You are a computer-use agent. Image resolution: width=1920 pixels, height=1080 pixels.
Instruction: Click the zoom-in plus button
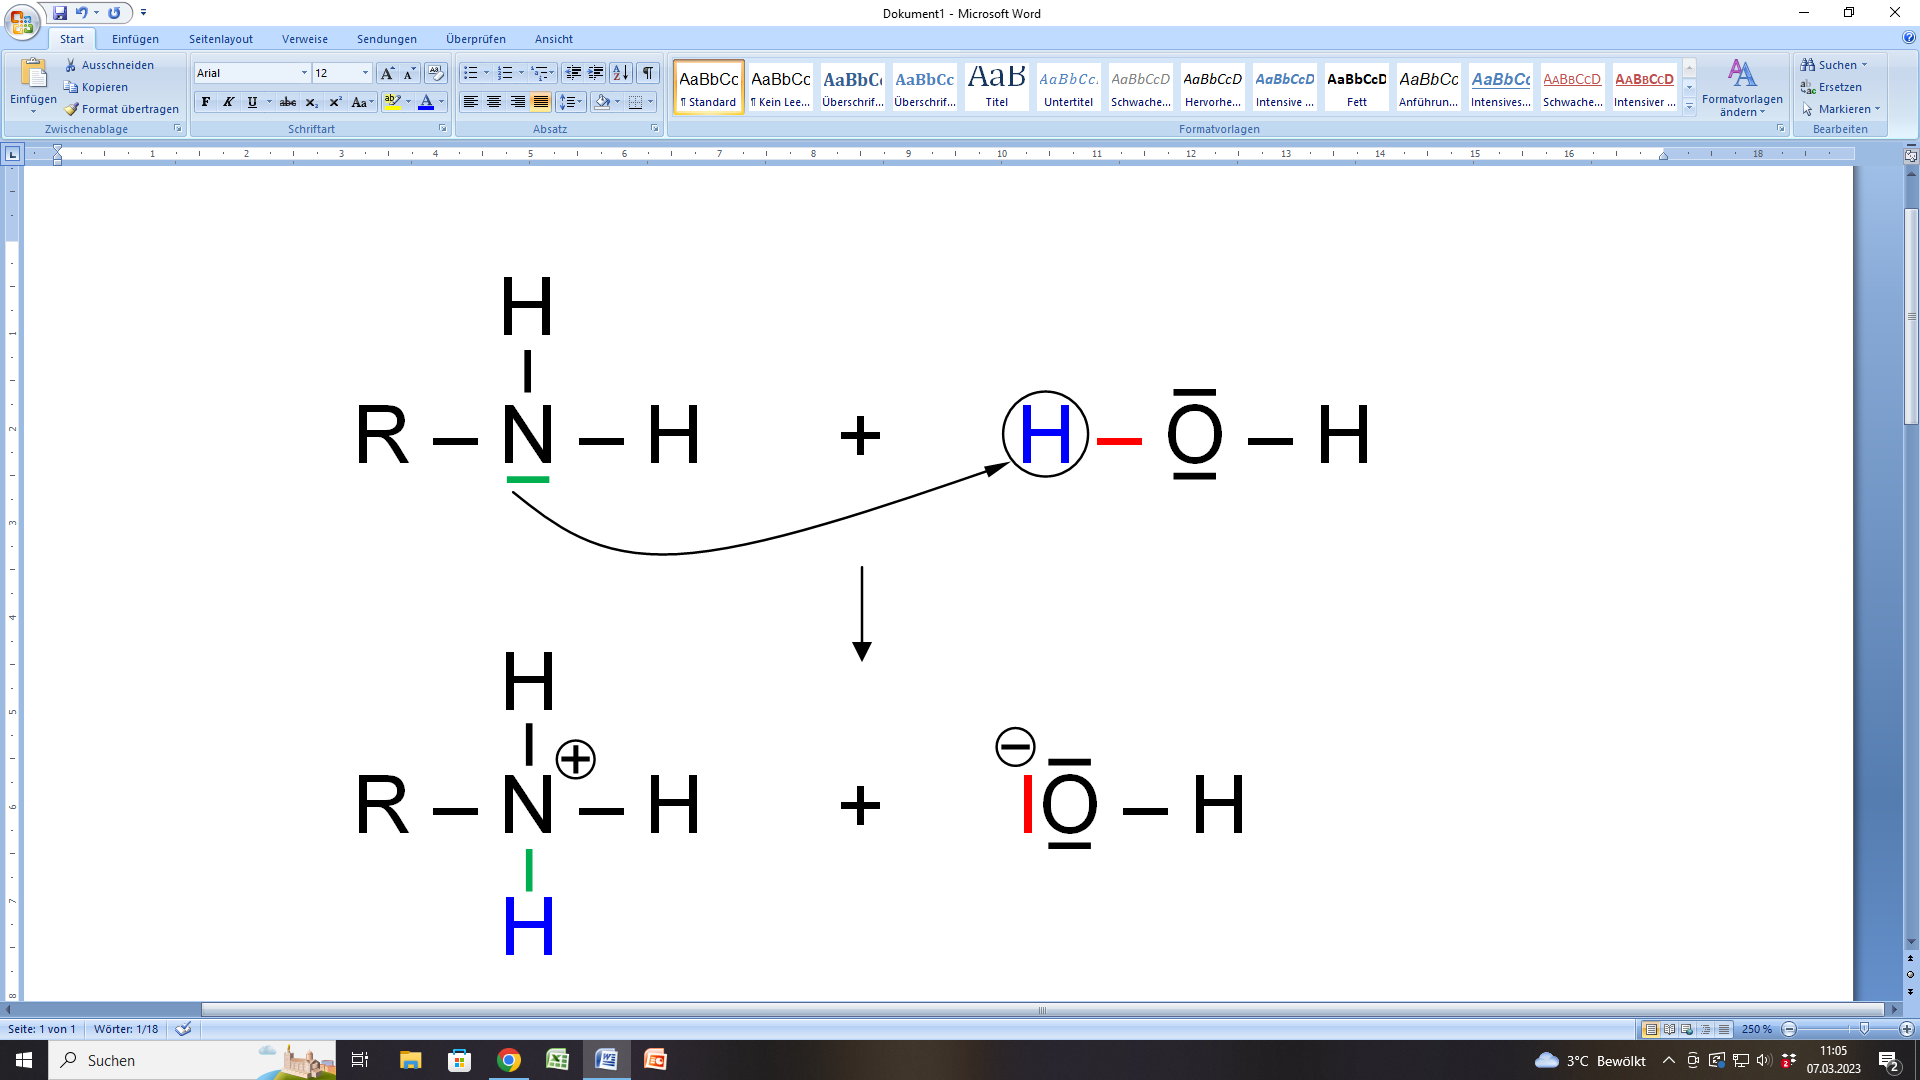point(1906,1029)
